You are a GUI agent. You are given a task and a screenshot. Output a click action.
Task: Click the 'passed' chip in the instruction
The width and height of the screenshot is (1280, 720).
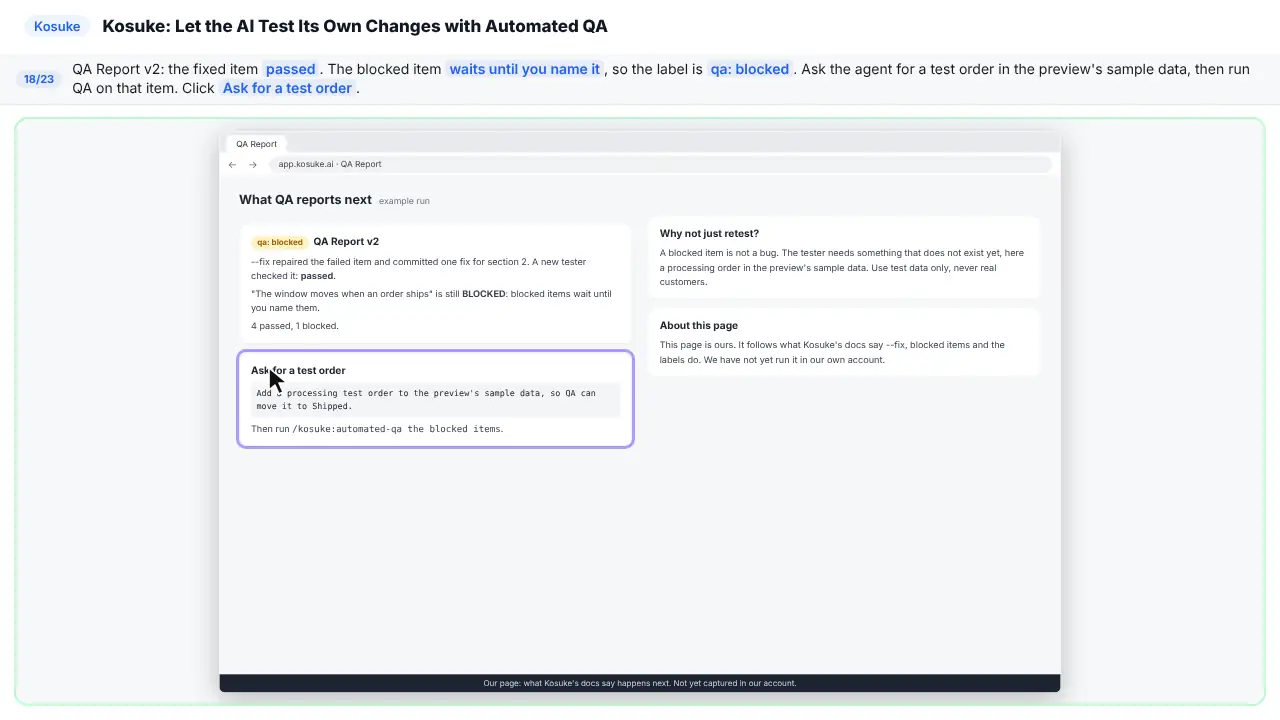[x=291, y=69]
